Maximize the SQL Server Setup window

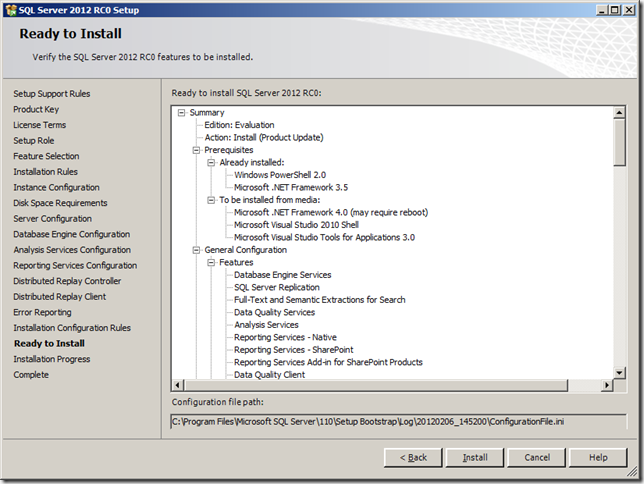[615, 10]
